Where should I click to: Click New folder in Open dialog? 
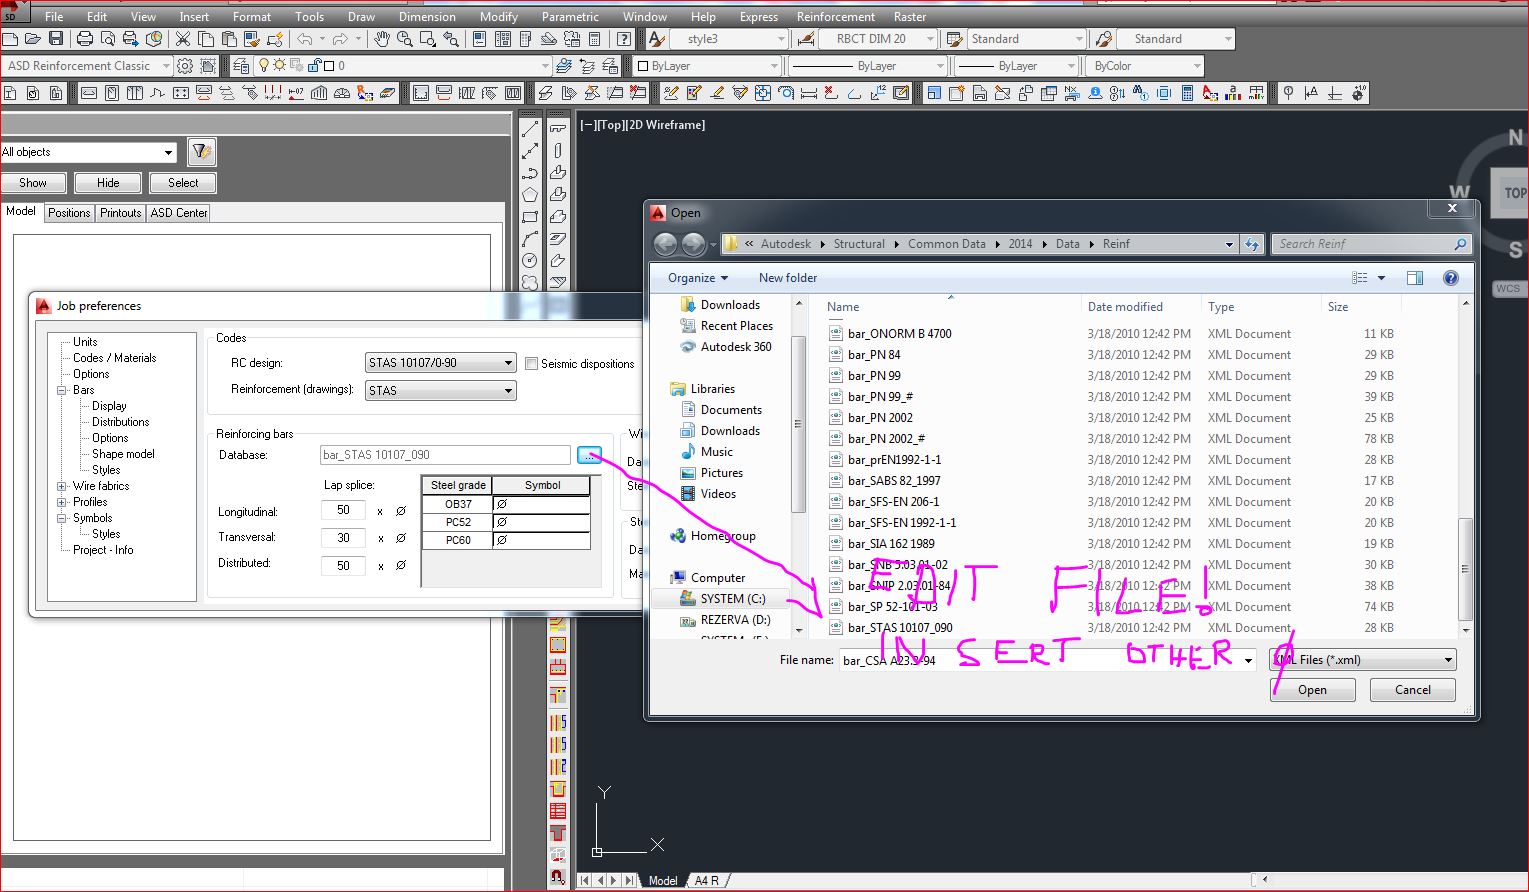pyautogui.click(x=787, y=278)
